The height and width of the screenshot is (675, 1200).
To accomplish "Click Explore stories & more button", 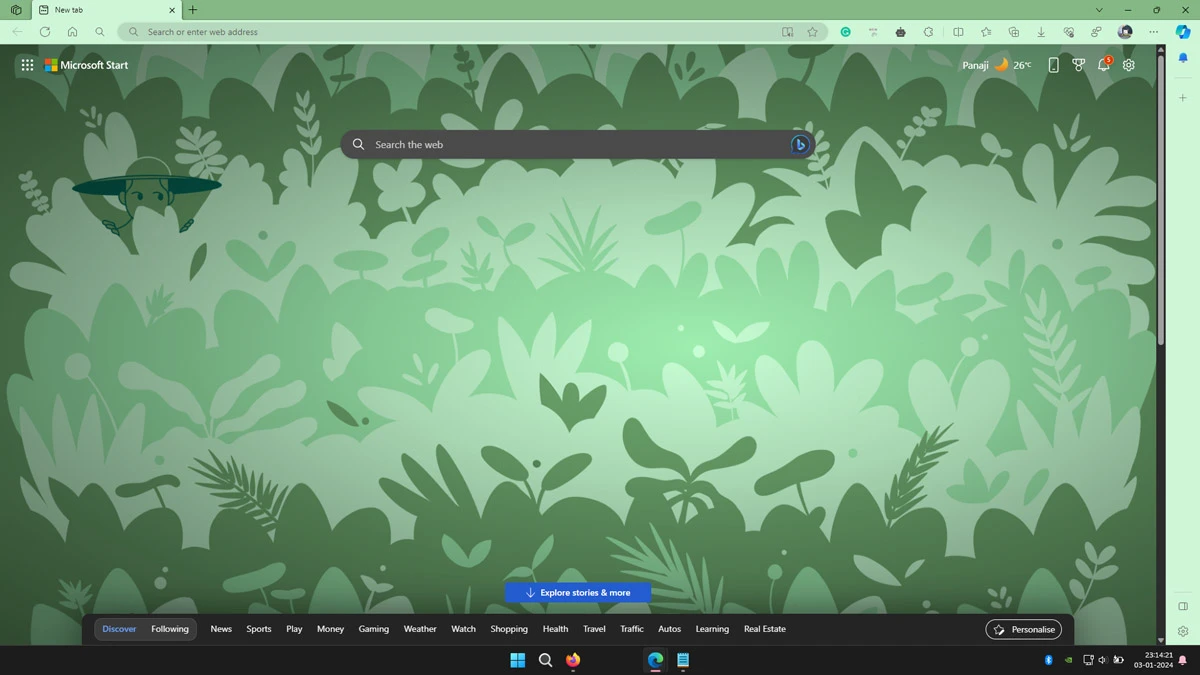I will (578, 593).
